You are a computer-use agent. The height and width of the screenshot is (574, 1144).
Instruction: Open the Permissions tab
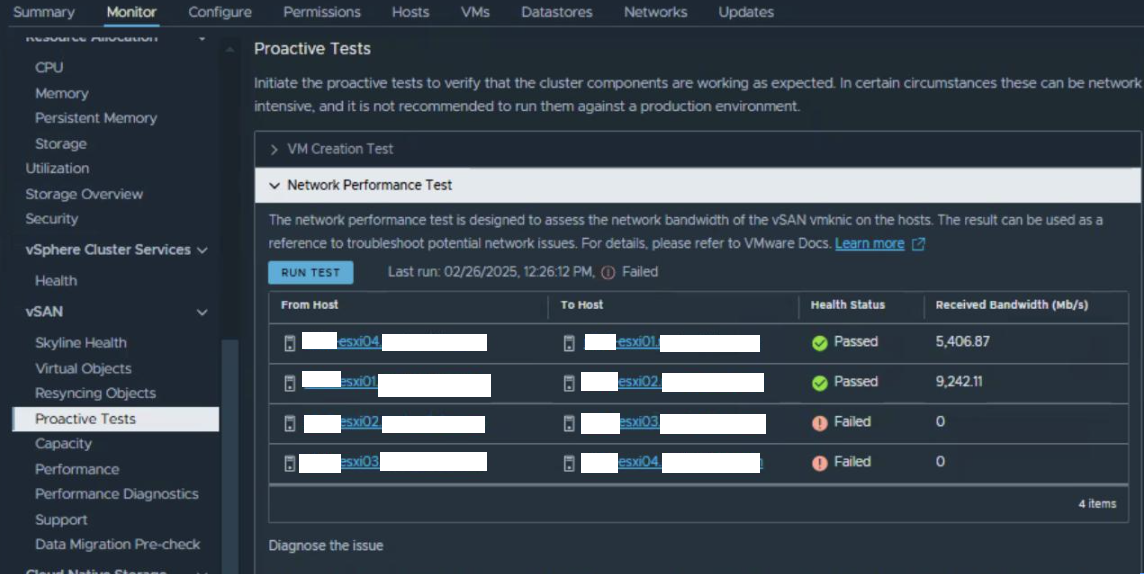click(x=322, y=12)
